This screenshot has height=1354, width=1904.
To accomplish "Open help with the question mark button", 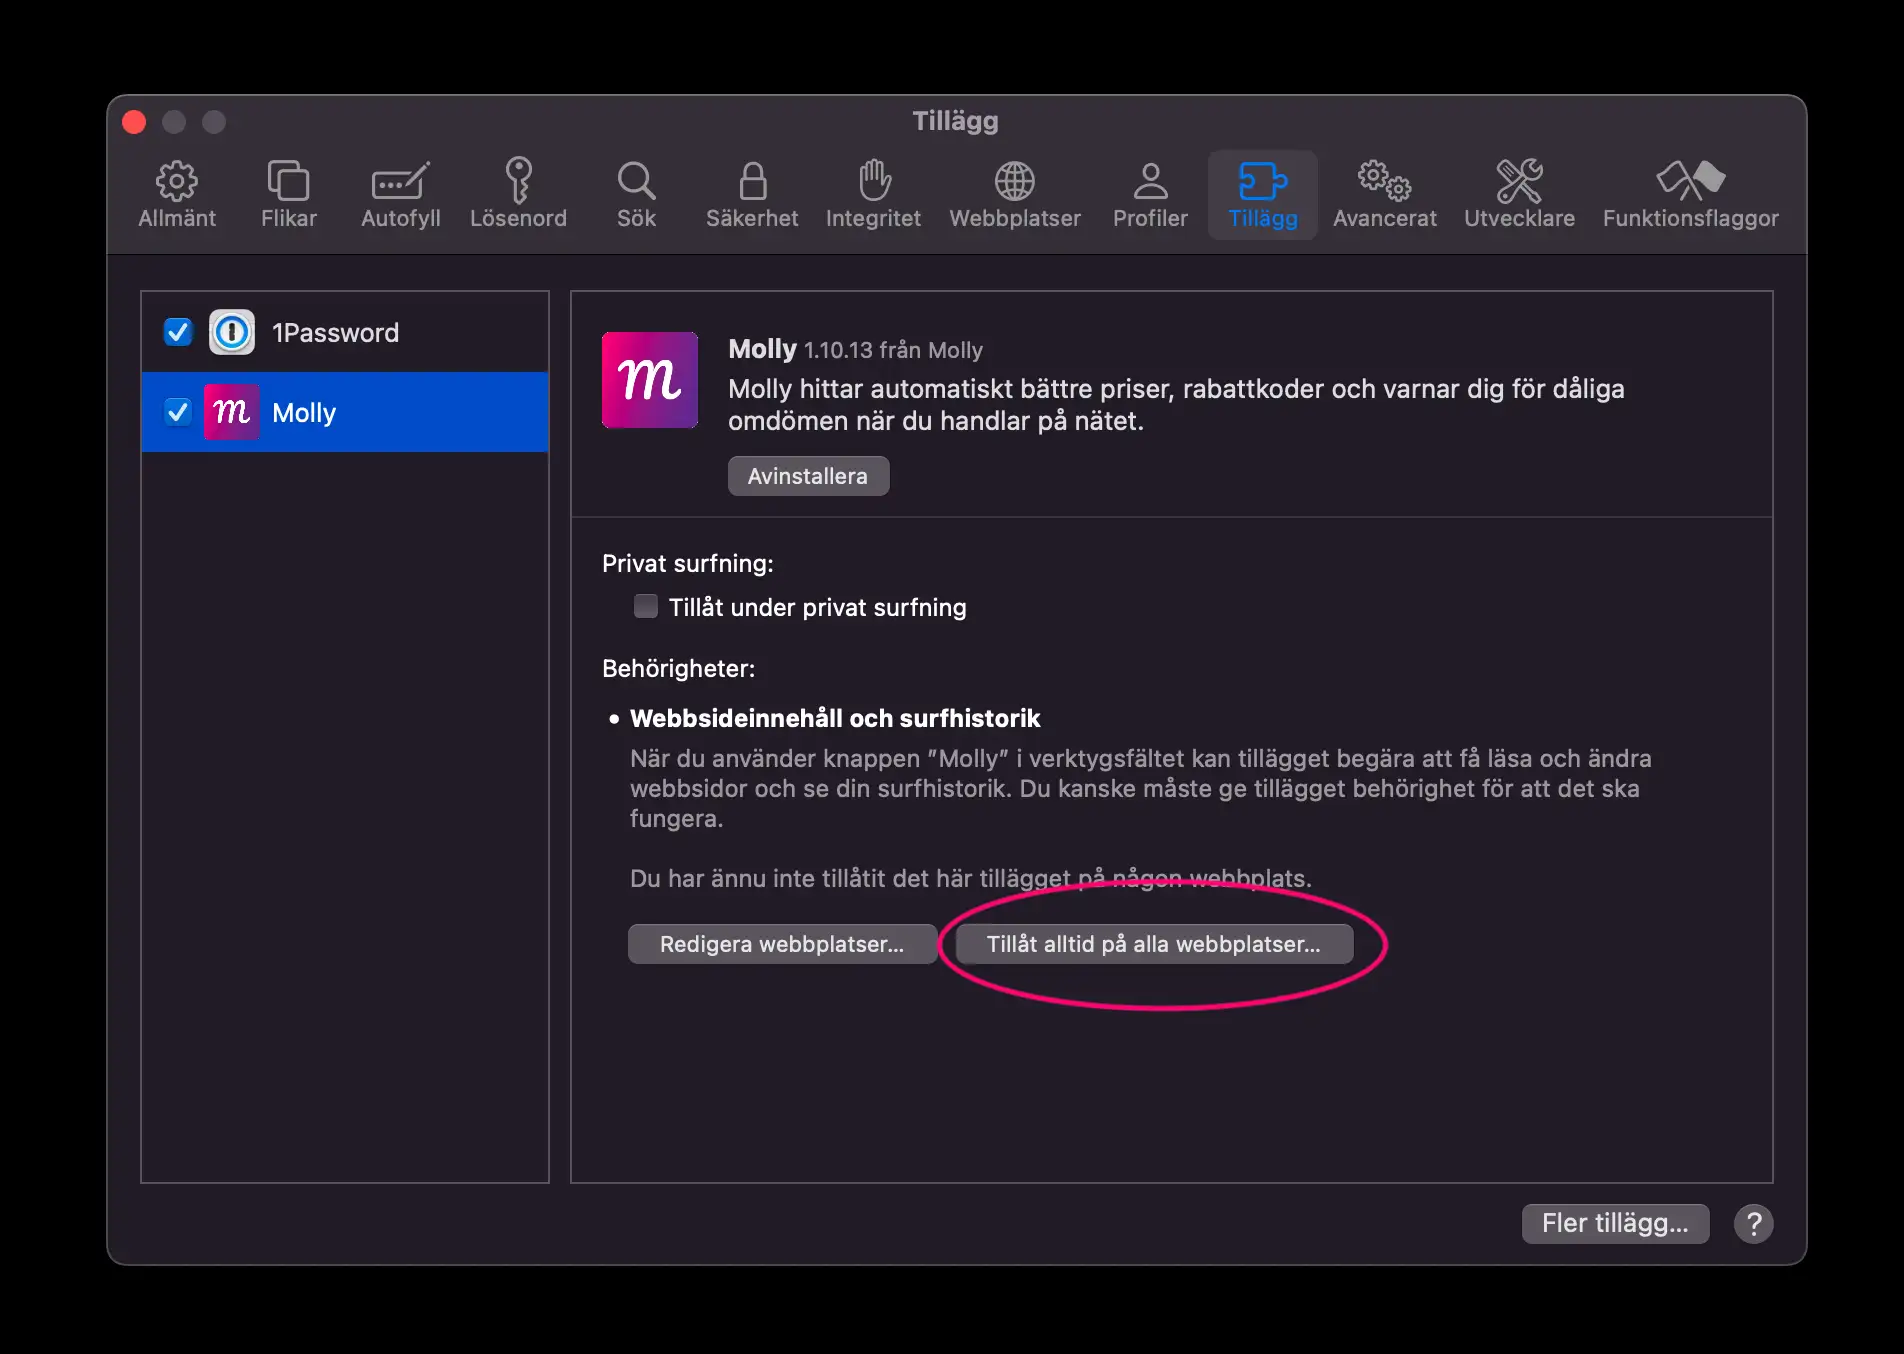I will click(1754, 1223).
